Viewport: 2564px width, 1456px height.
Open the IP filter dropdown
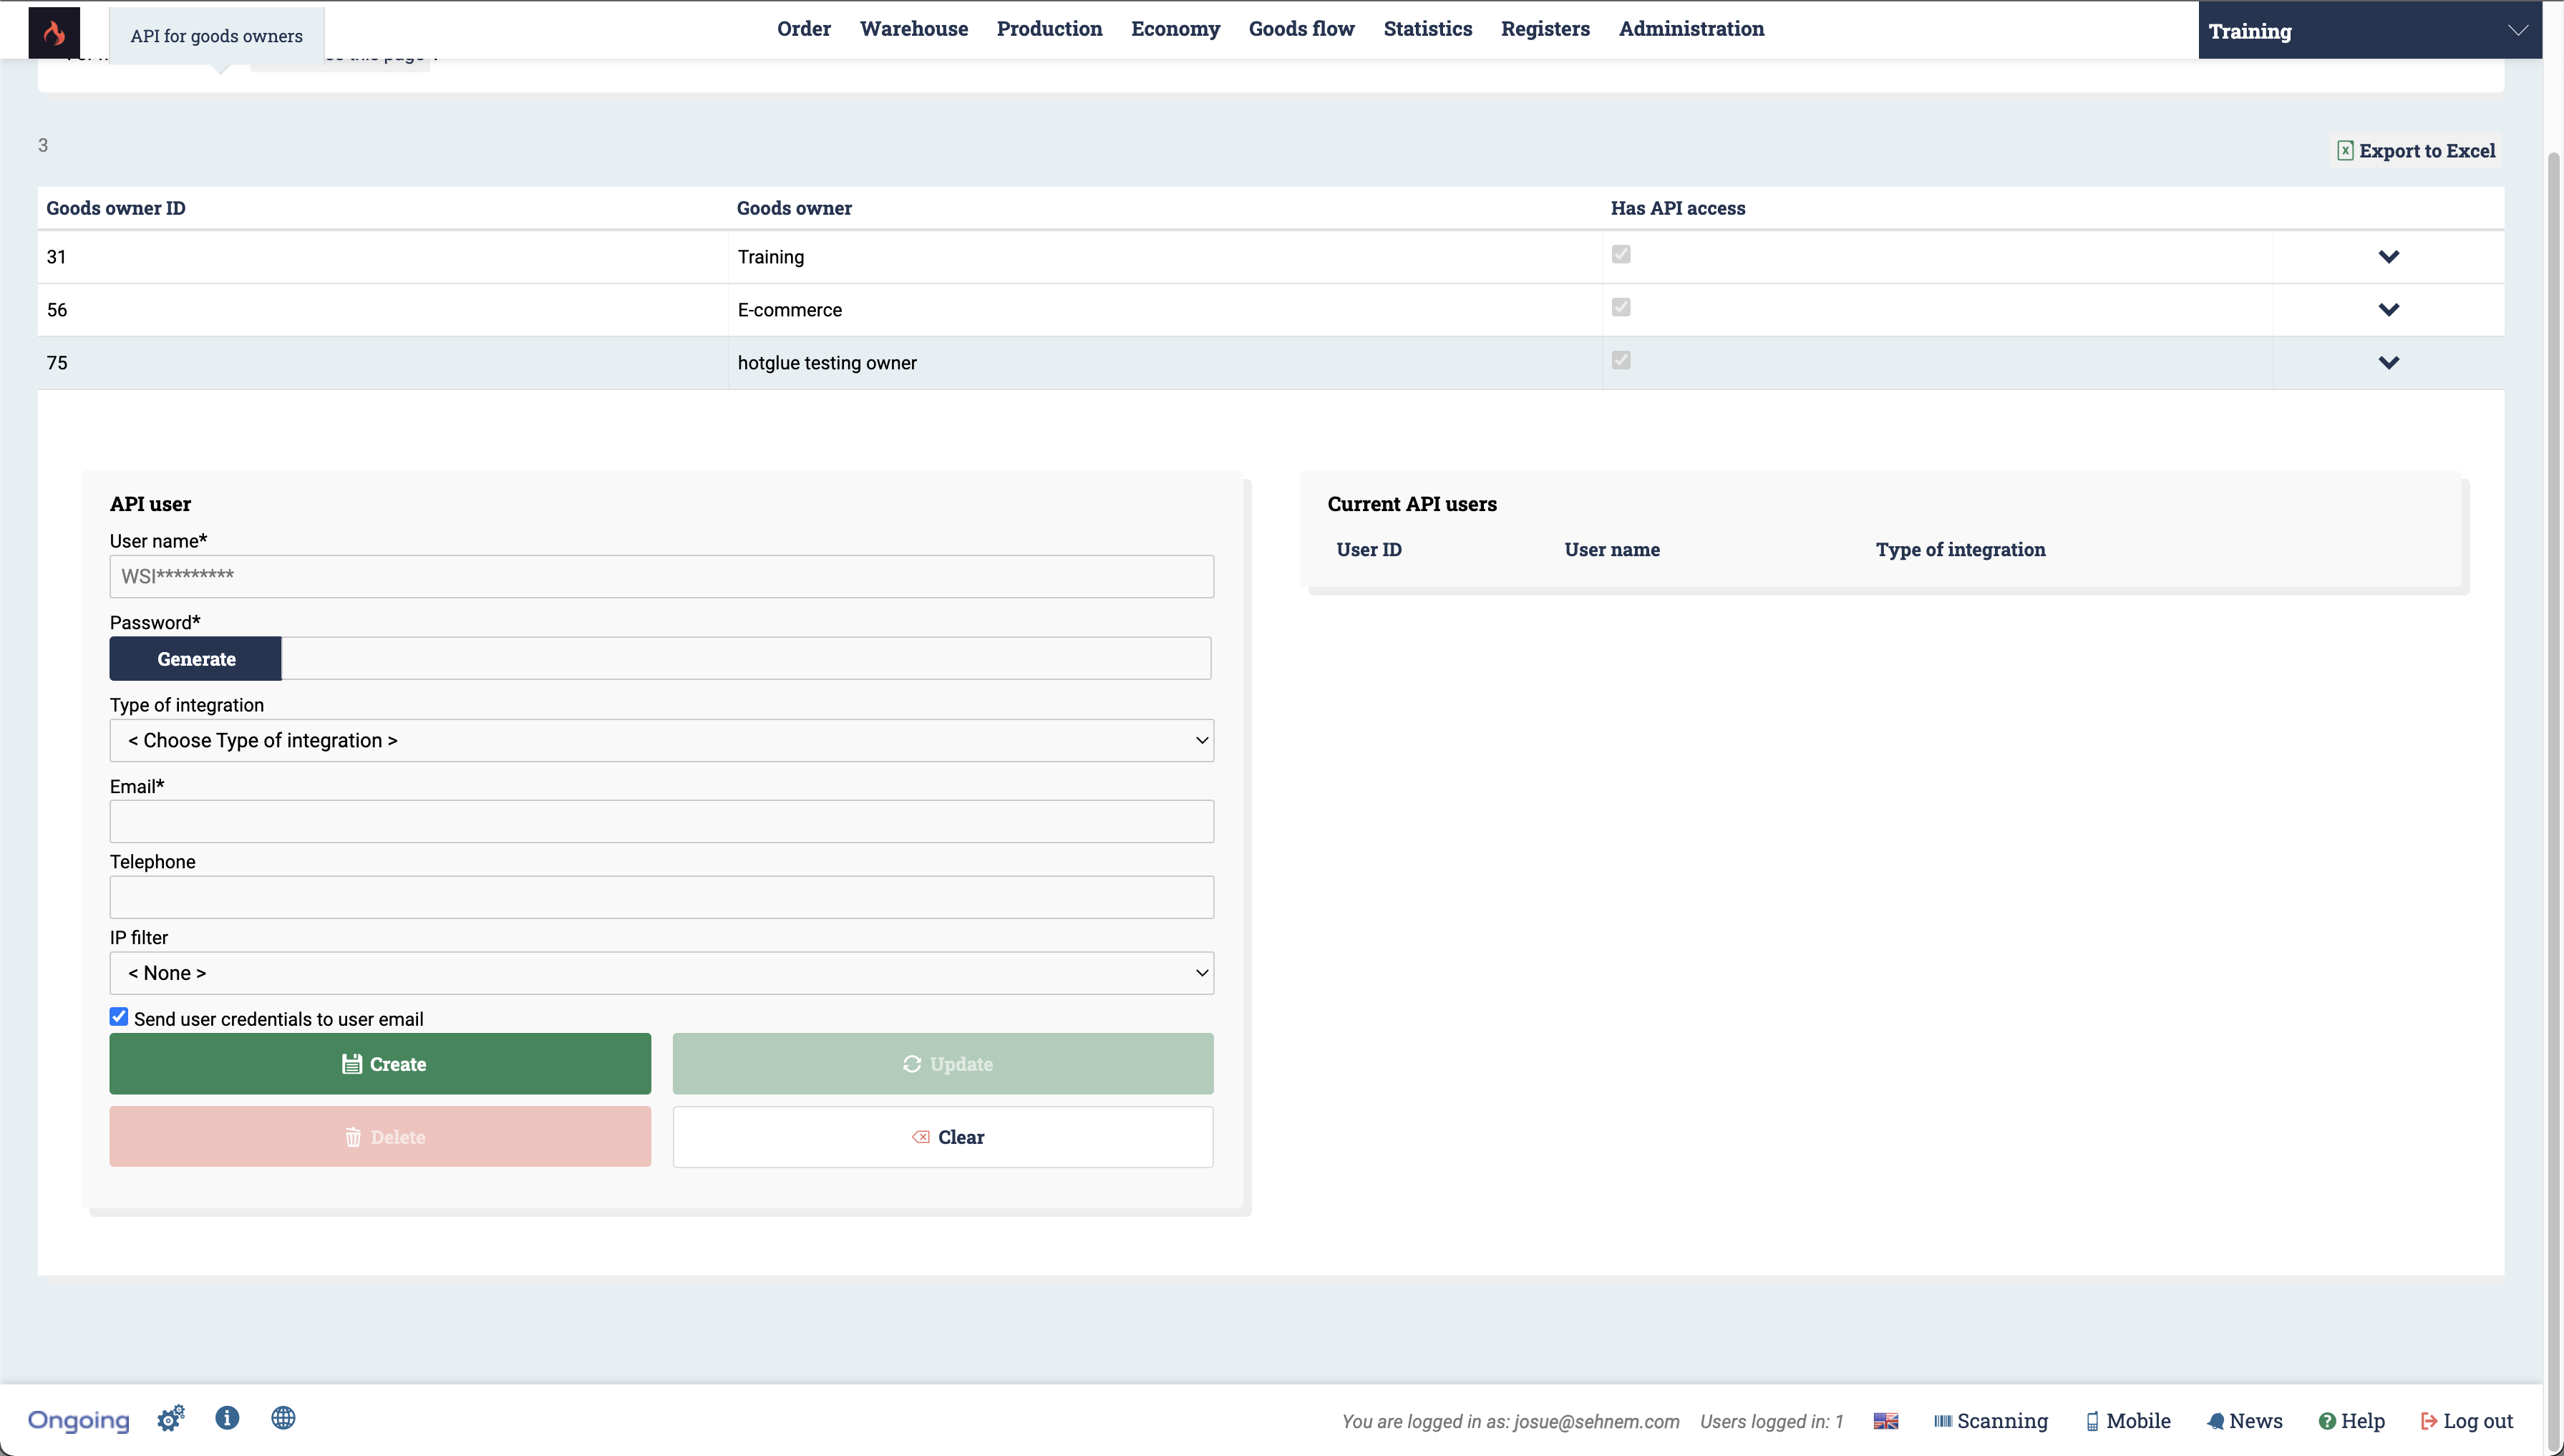point(661,973)
